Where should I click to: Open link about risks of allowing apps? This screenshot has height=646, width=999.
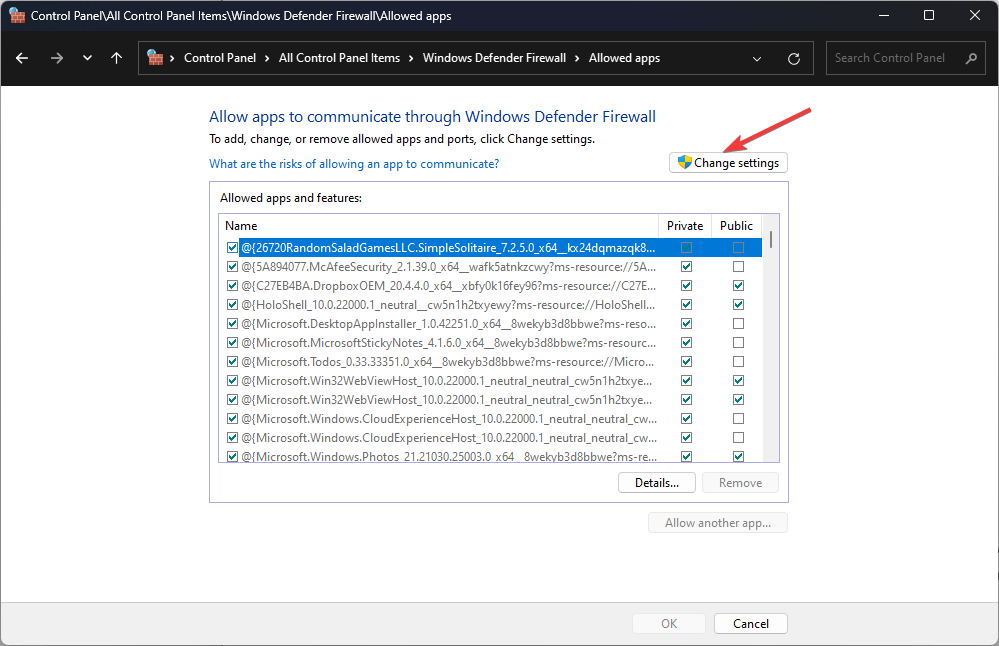pos(354,164)
